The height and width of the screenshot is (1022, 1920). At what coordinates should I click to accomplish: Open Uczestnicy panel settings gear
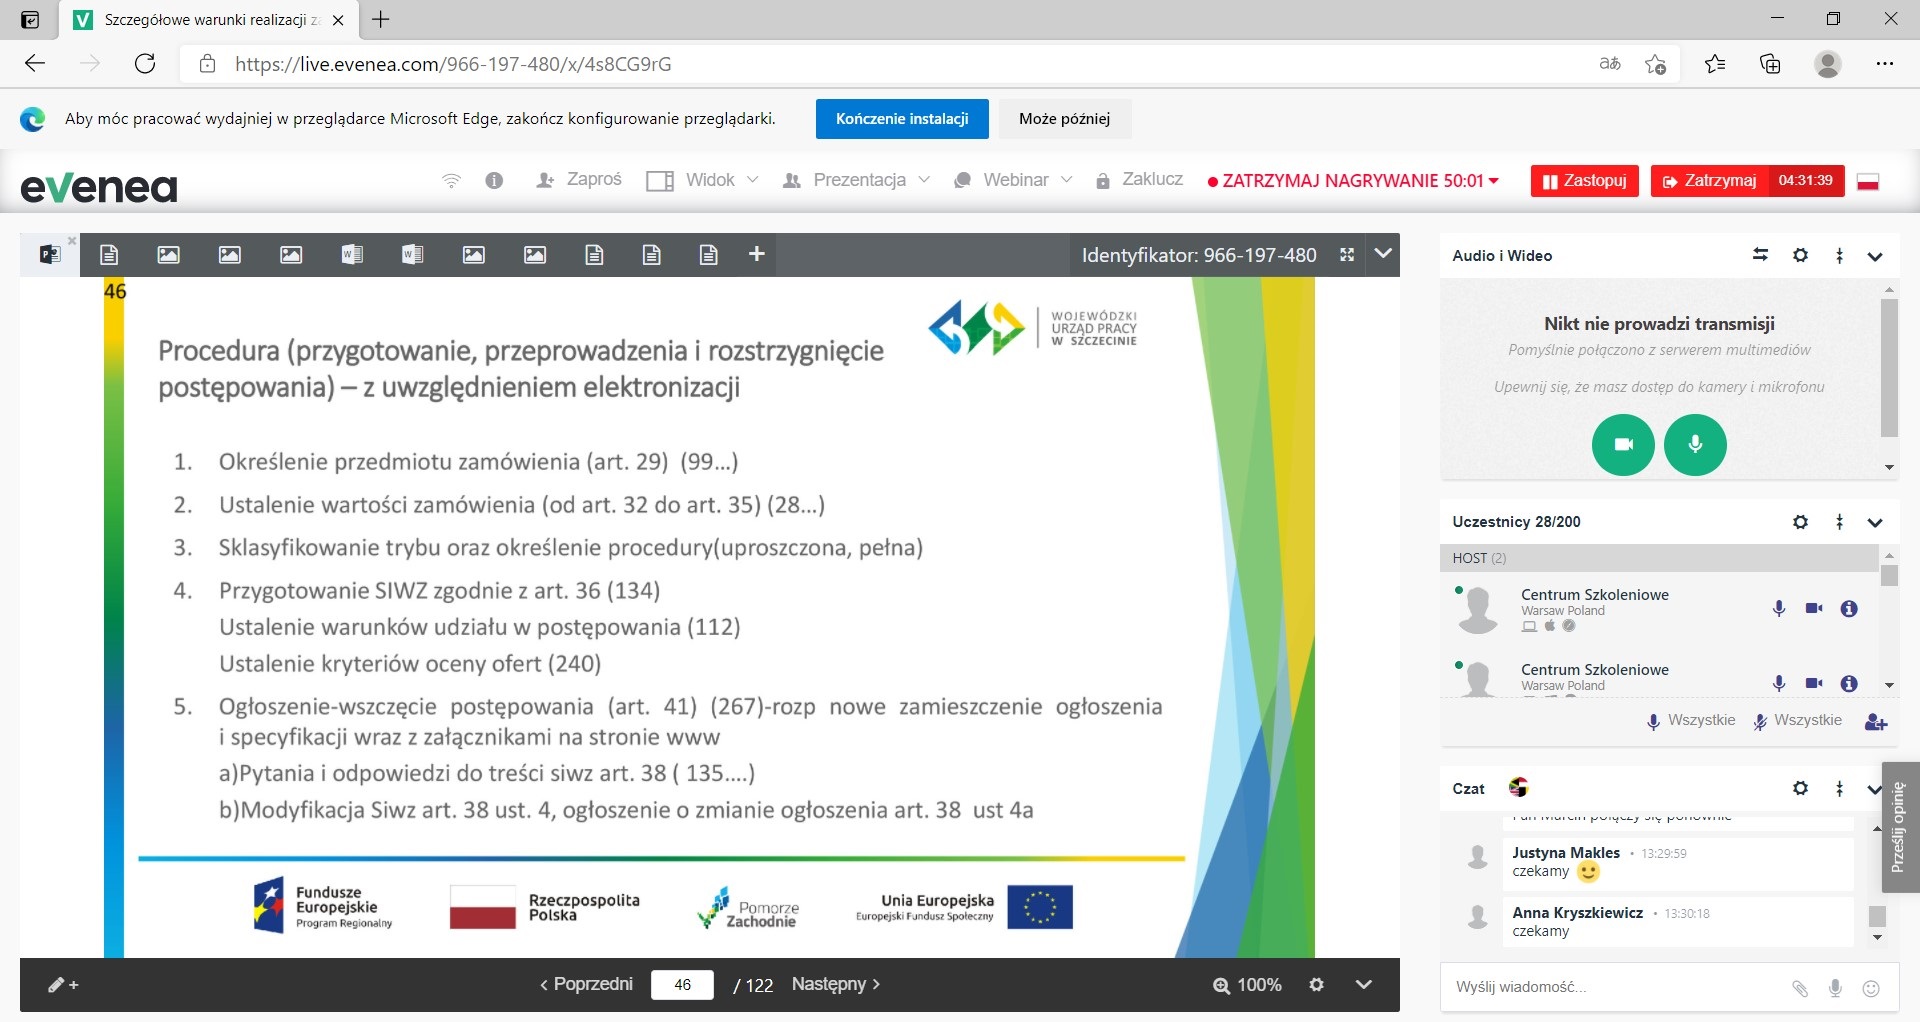pos(1801,522)
